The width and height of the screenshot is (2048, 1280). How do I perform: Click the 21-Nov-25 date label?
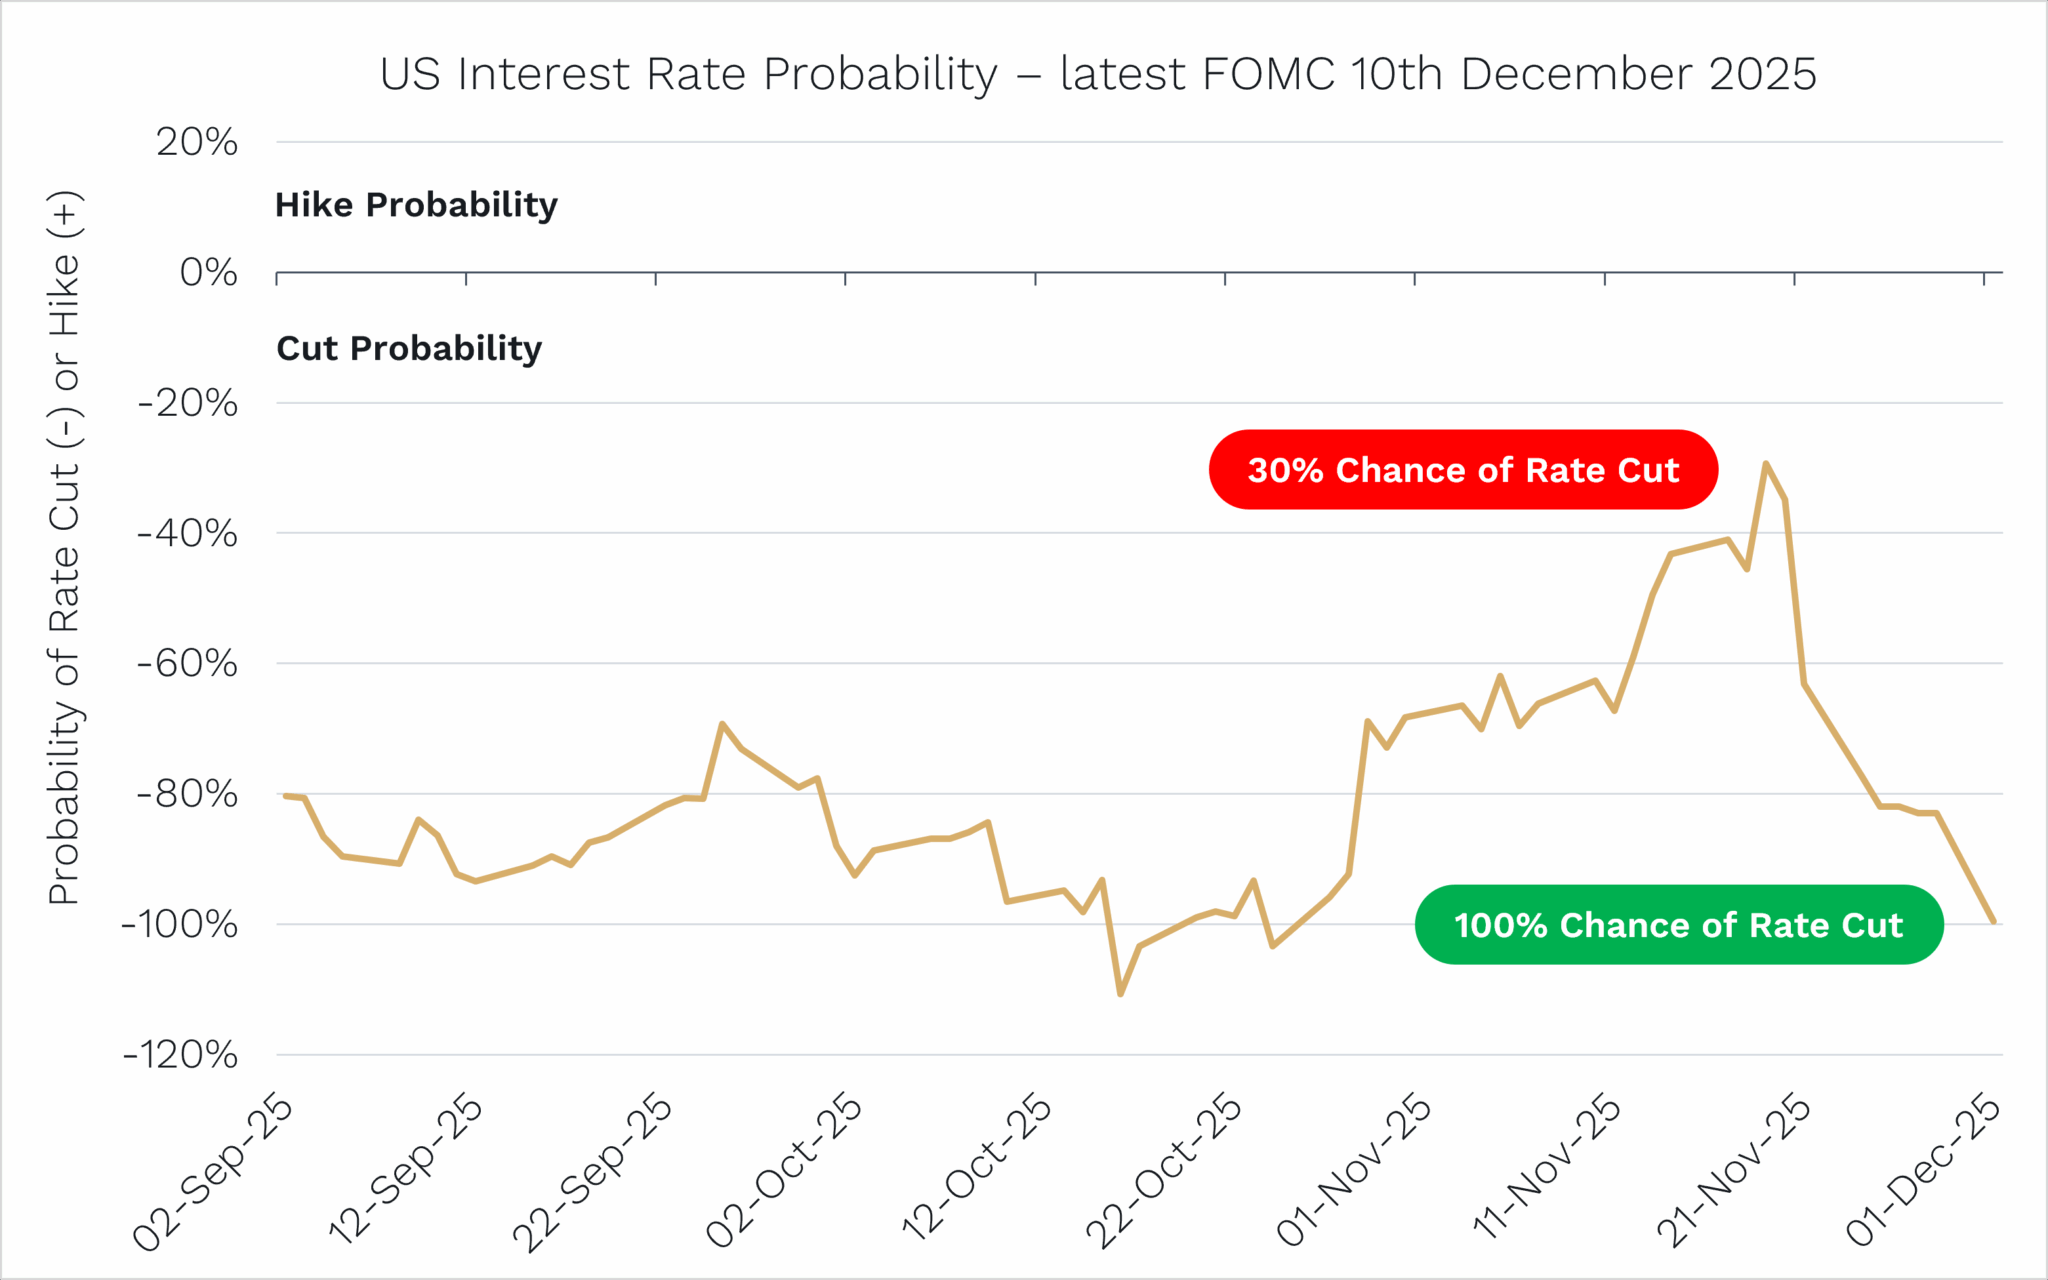(1733, 1172)
